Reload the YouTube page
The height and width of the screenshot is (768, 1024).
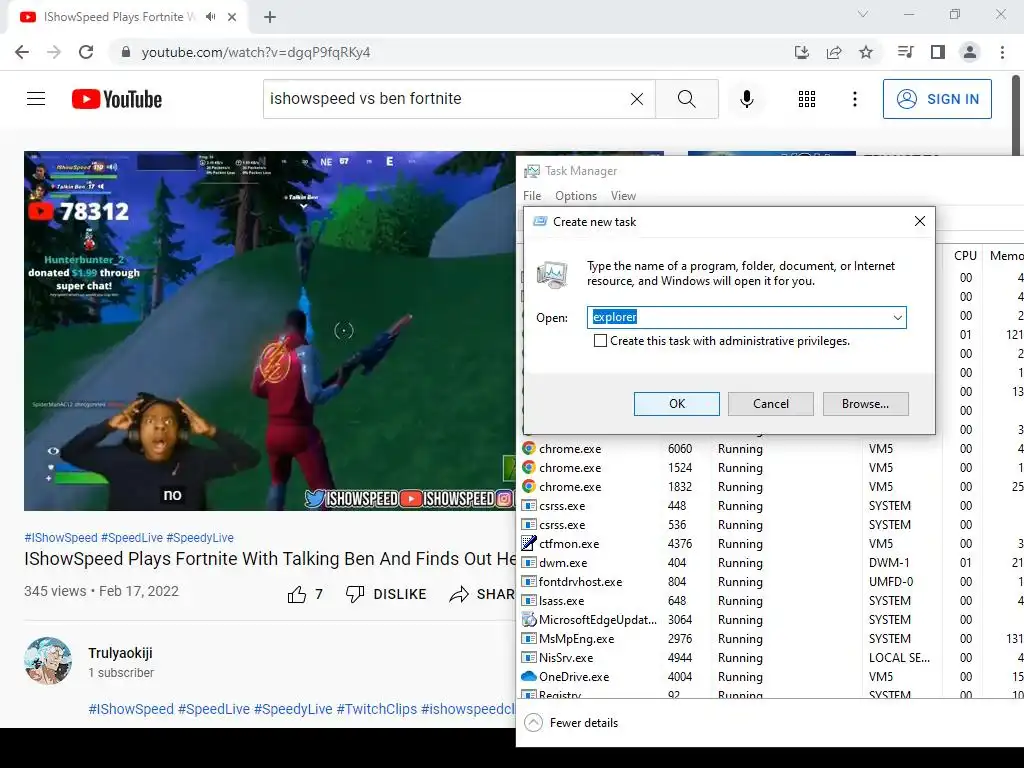[x=86, y=52]
